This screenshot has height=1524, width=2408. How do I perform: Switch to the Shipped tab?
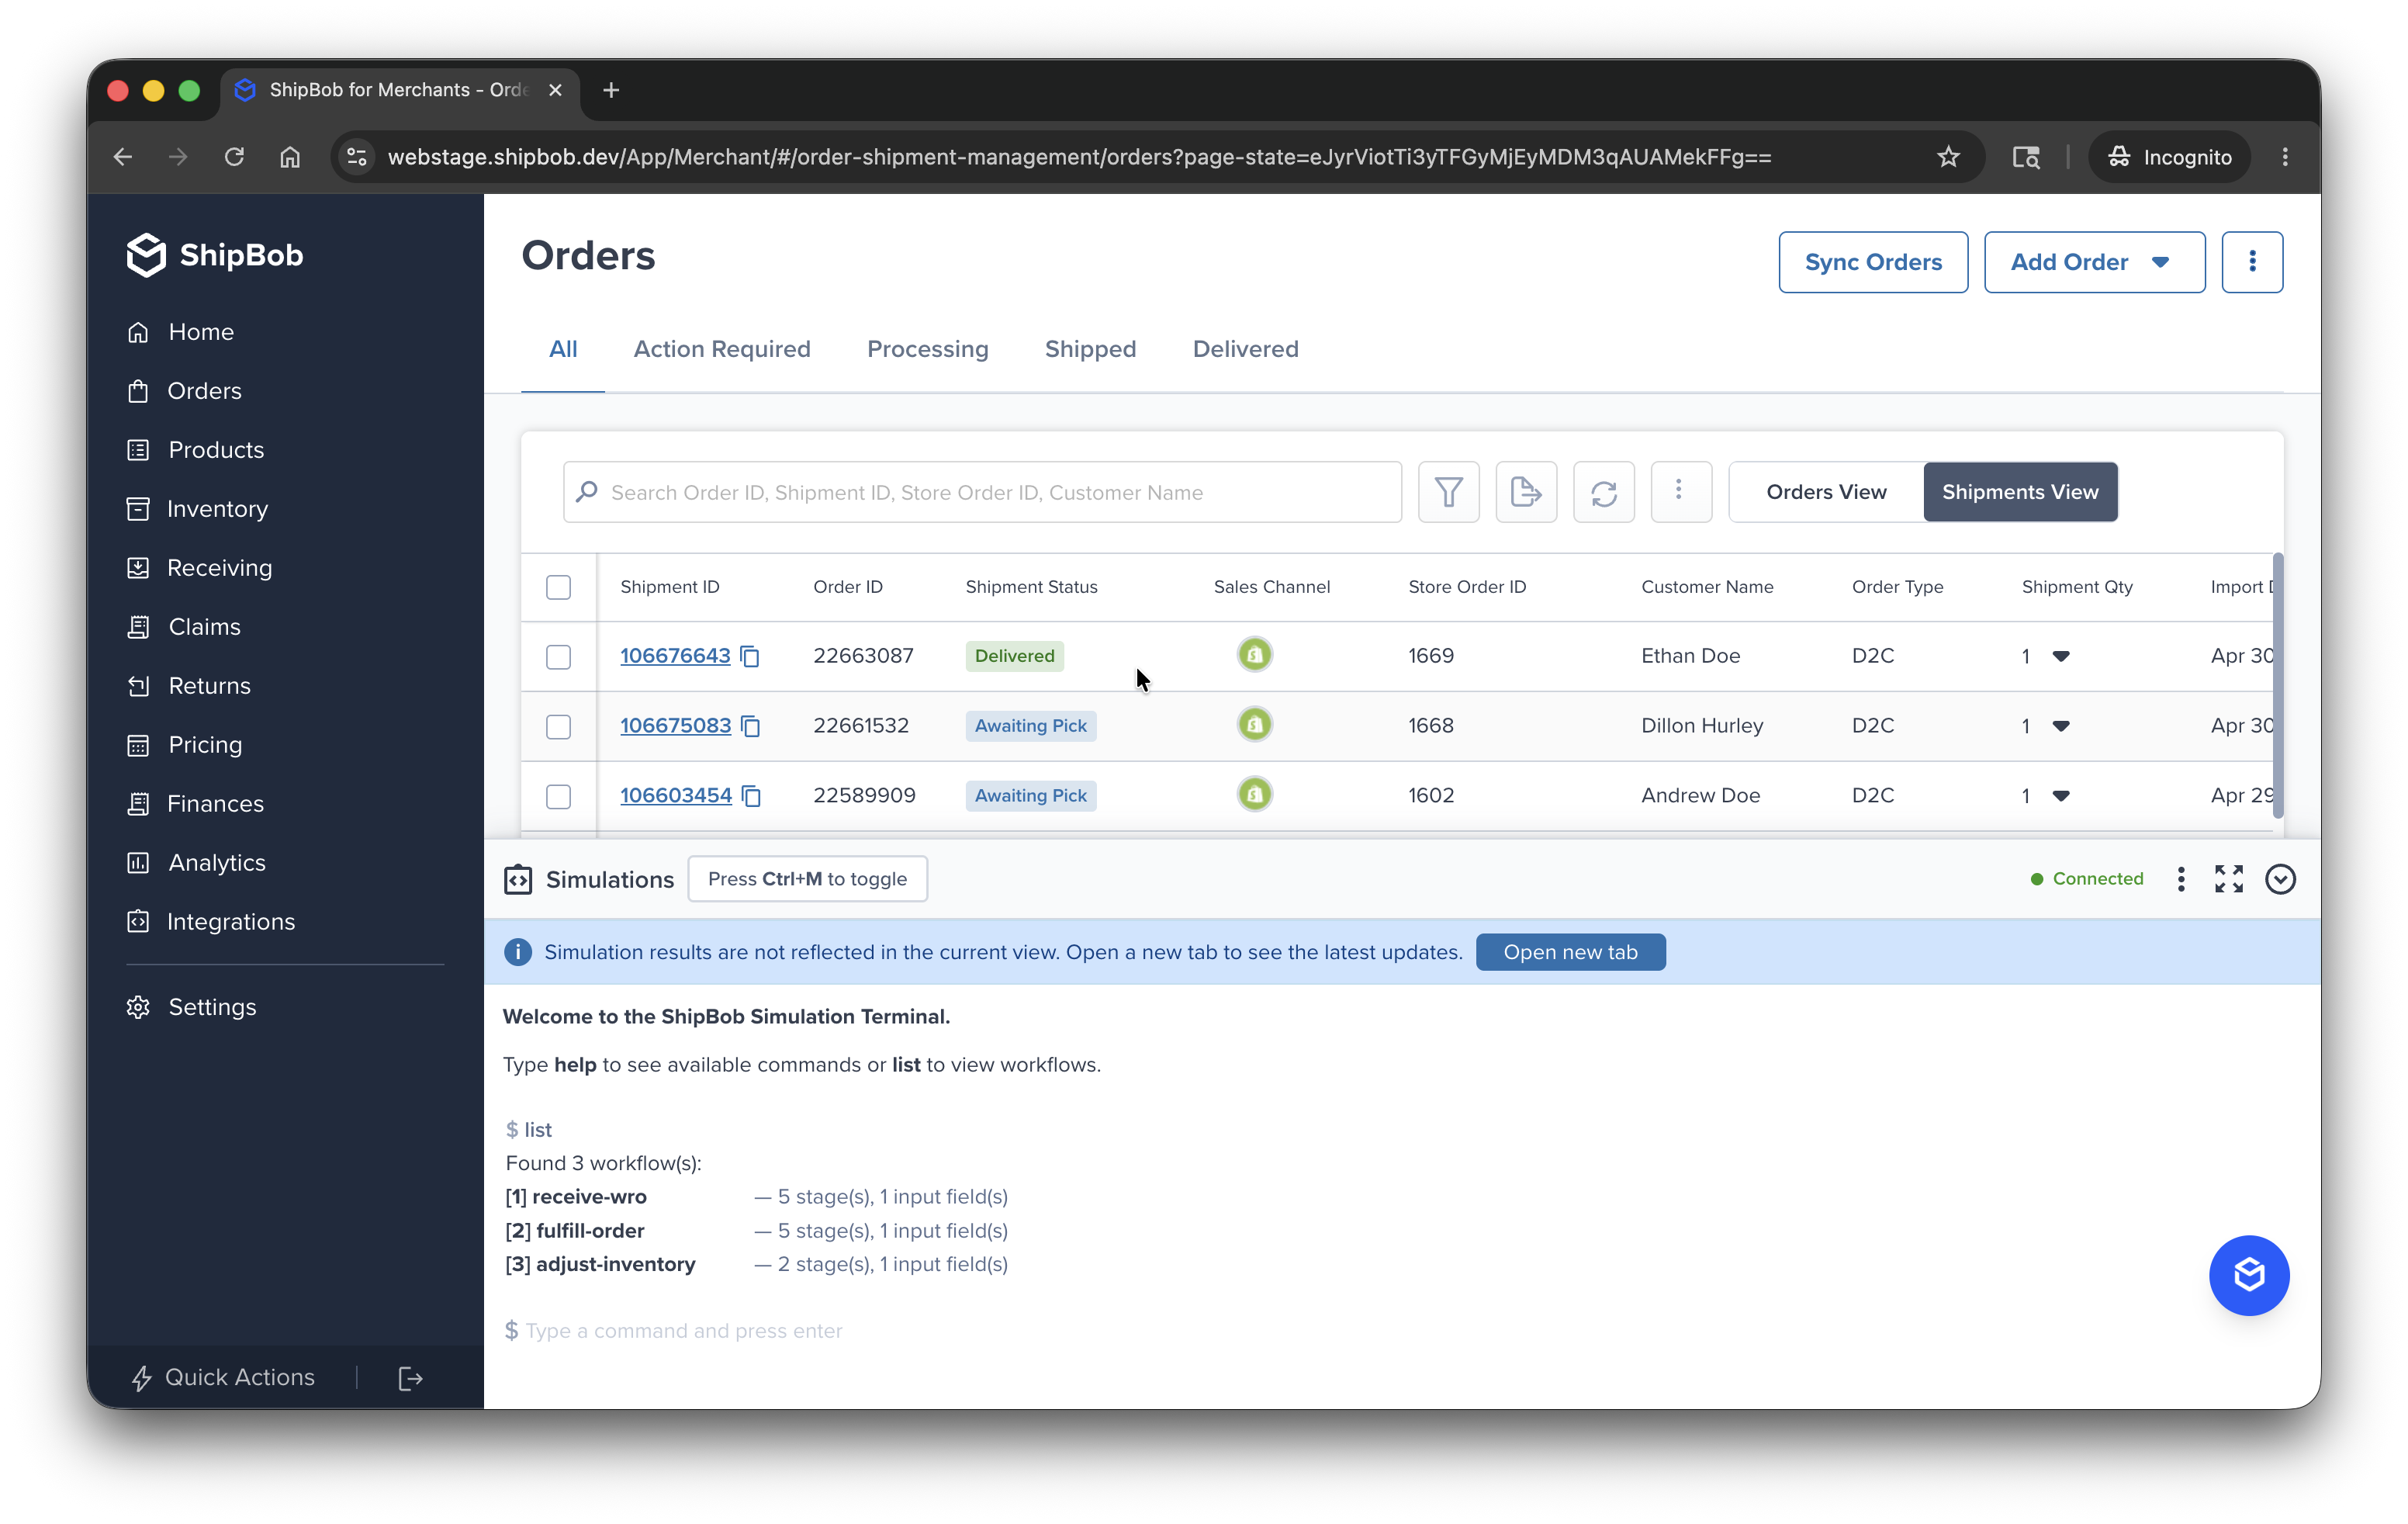[x=1090, y=349]
